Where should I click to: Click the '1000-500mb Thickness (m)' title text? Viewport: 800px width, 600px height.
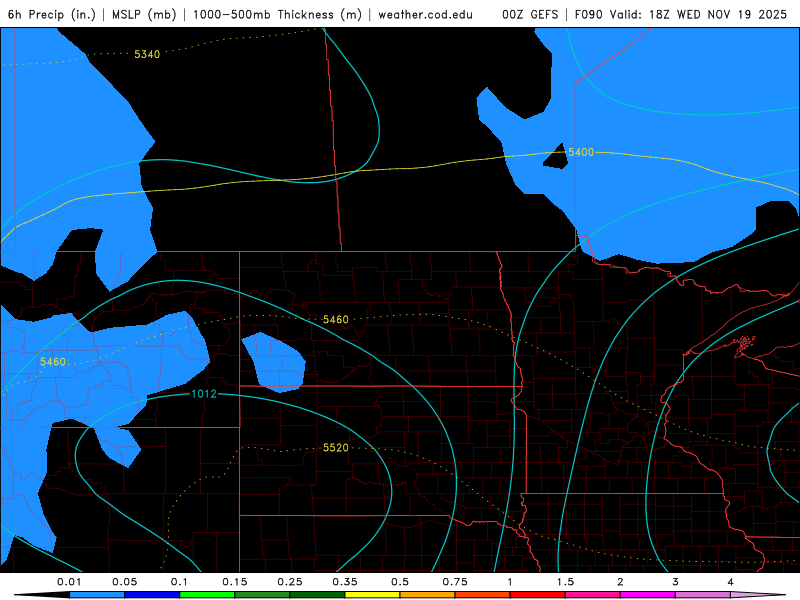[x=277, y=14]
